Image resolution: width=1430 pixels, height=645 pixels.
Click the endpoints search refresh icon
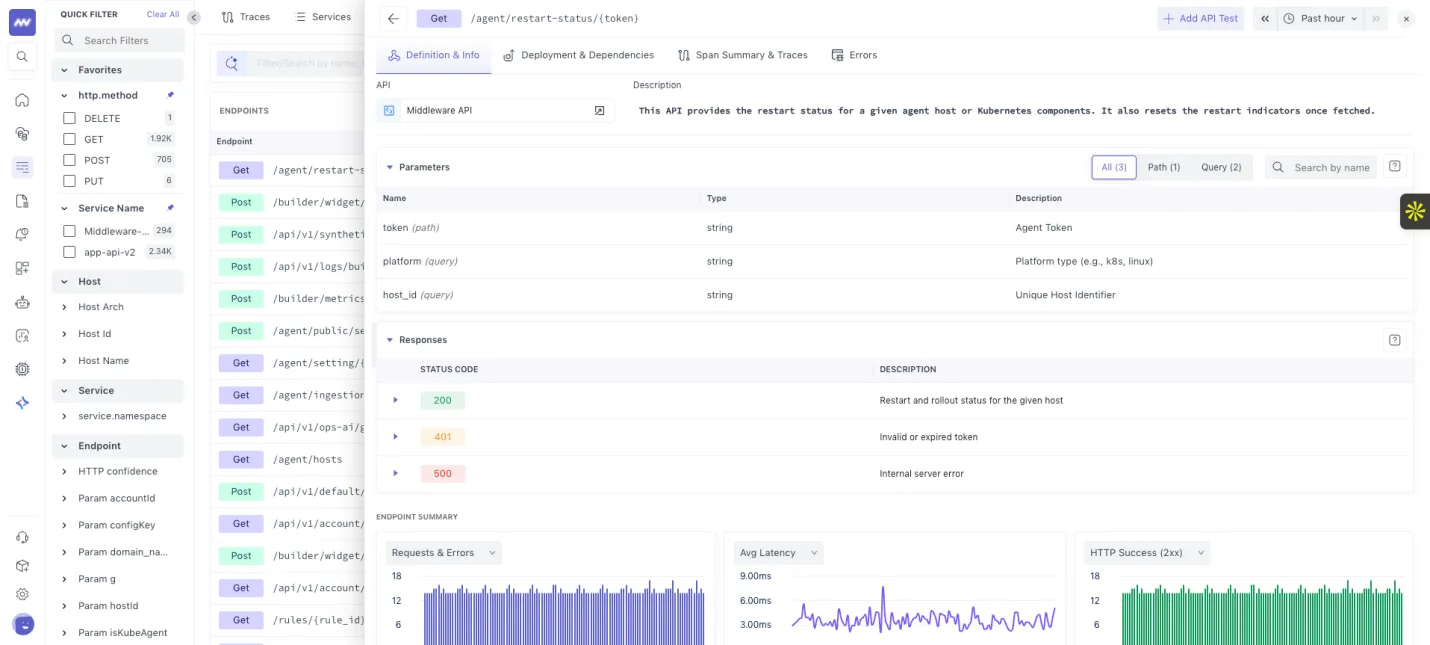pyautogui.click(x=232, y=64)
